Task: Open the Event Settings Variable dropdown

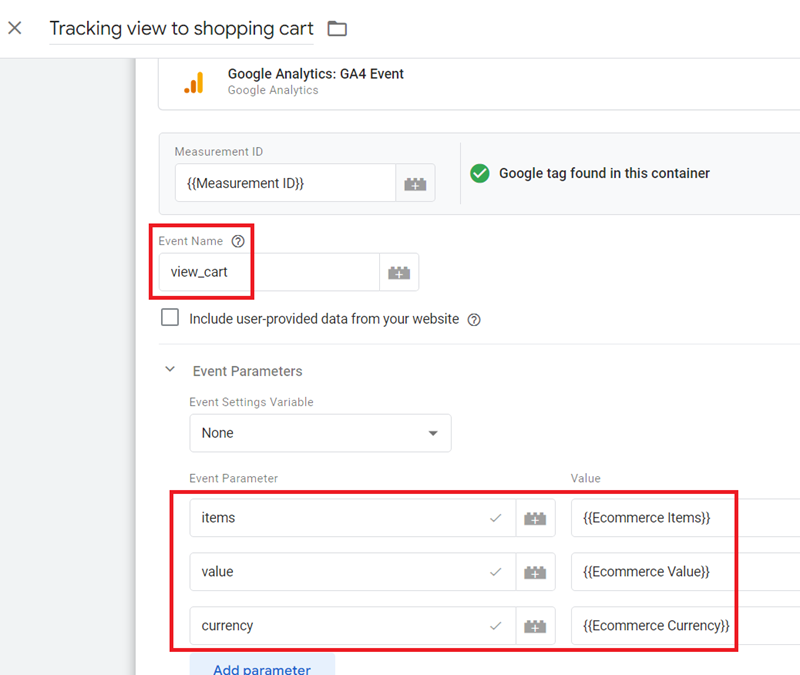Action: pyautogui.click(x=320, y=433)
